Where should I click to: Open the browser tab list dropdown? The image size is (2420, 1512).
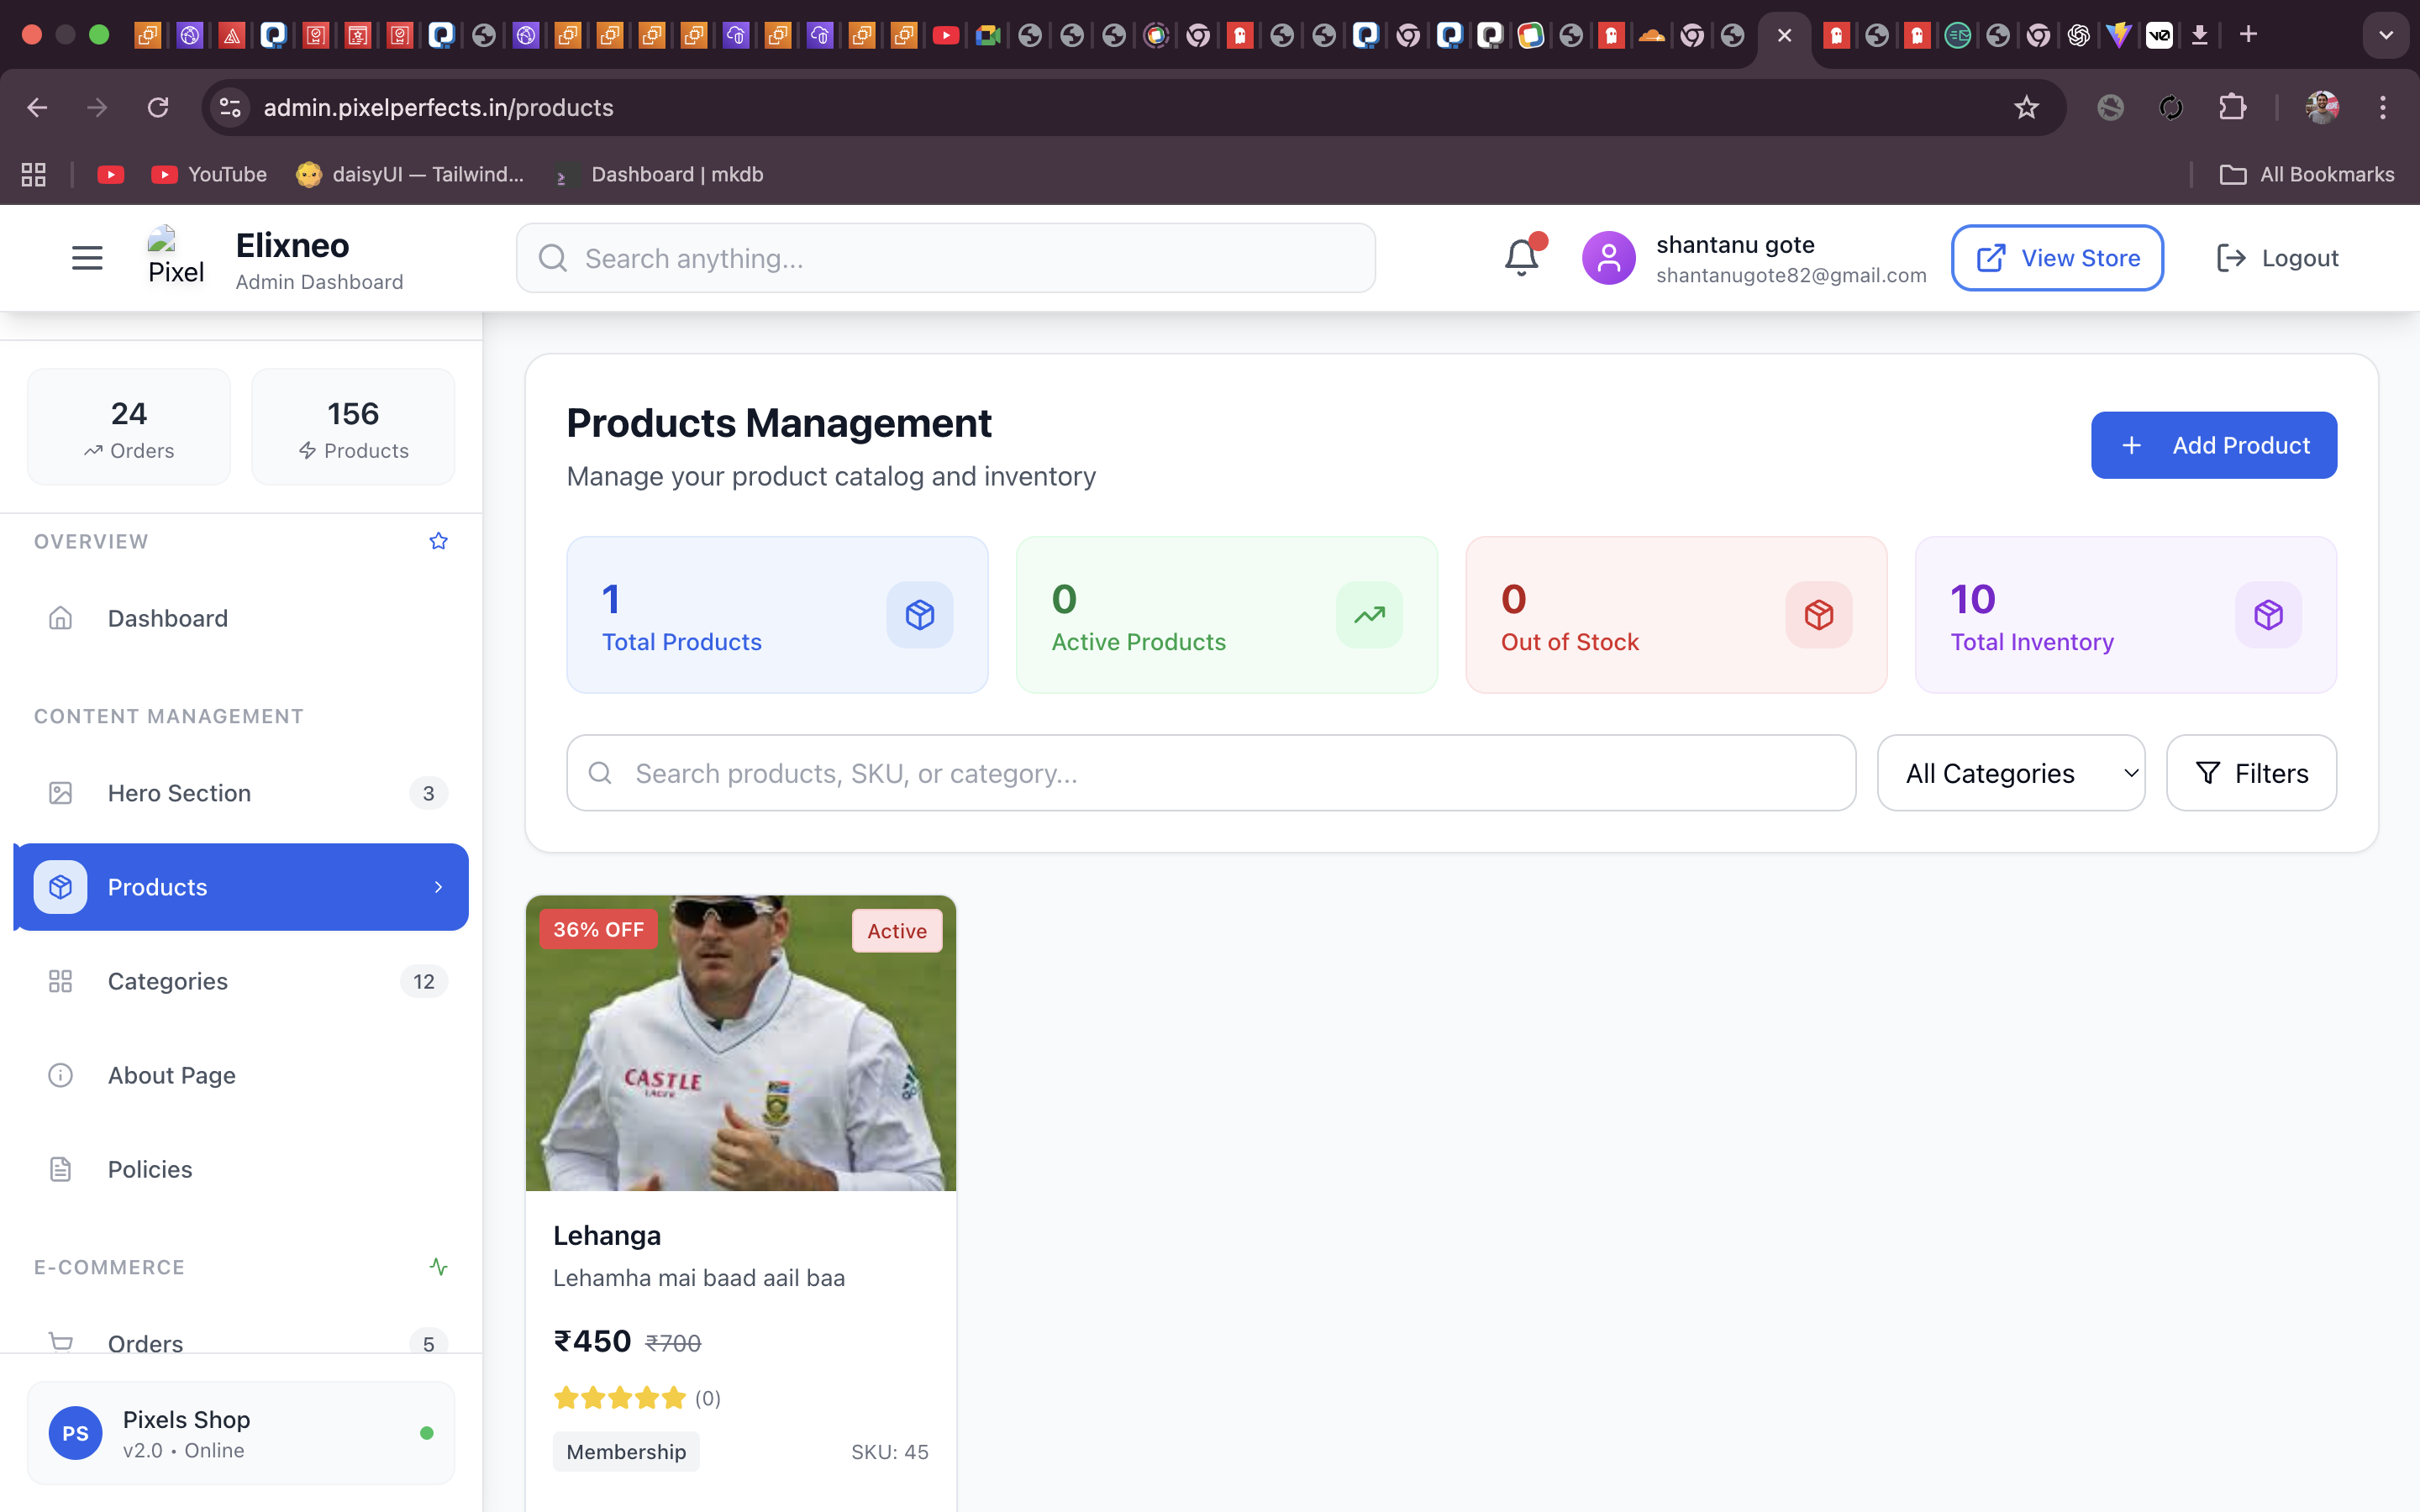click(2385, 35)
